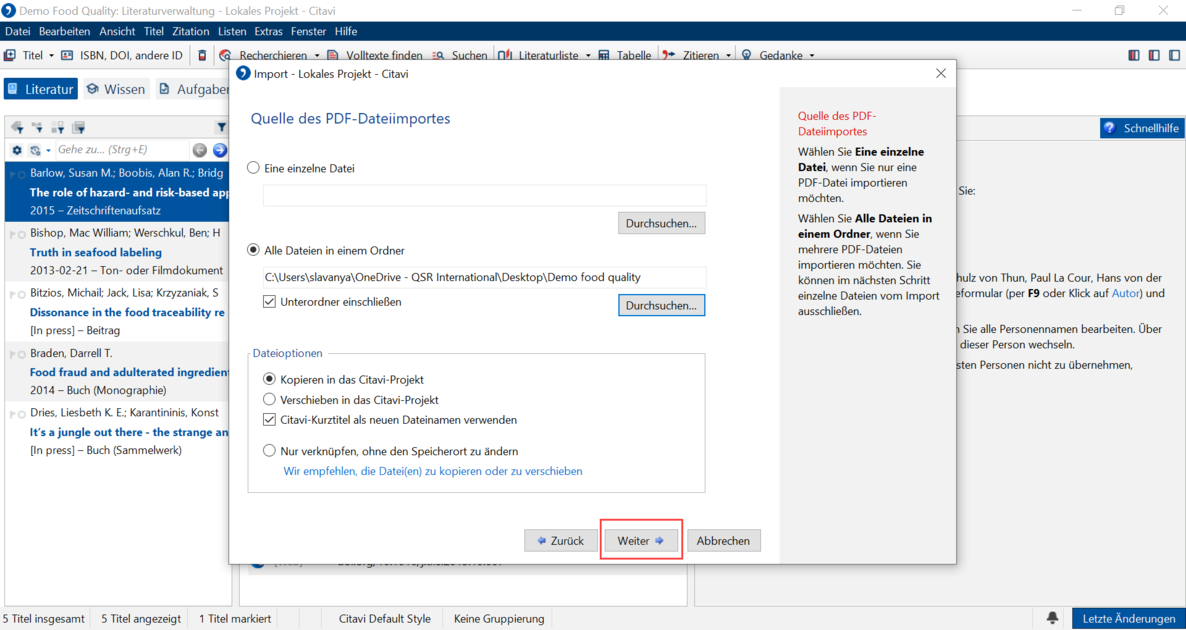Switch to two-pane layout icon
Viewport: 1186px width, 630px height.
[1154, 55]
